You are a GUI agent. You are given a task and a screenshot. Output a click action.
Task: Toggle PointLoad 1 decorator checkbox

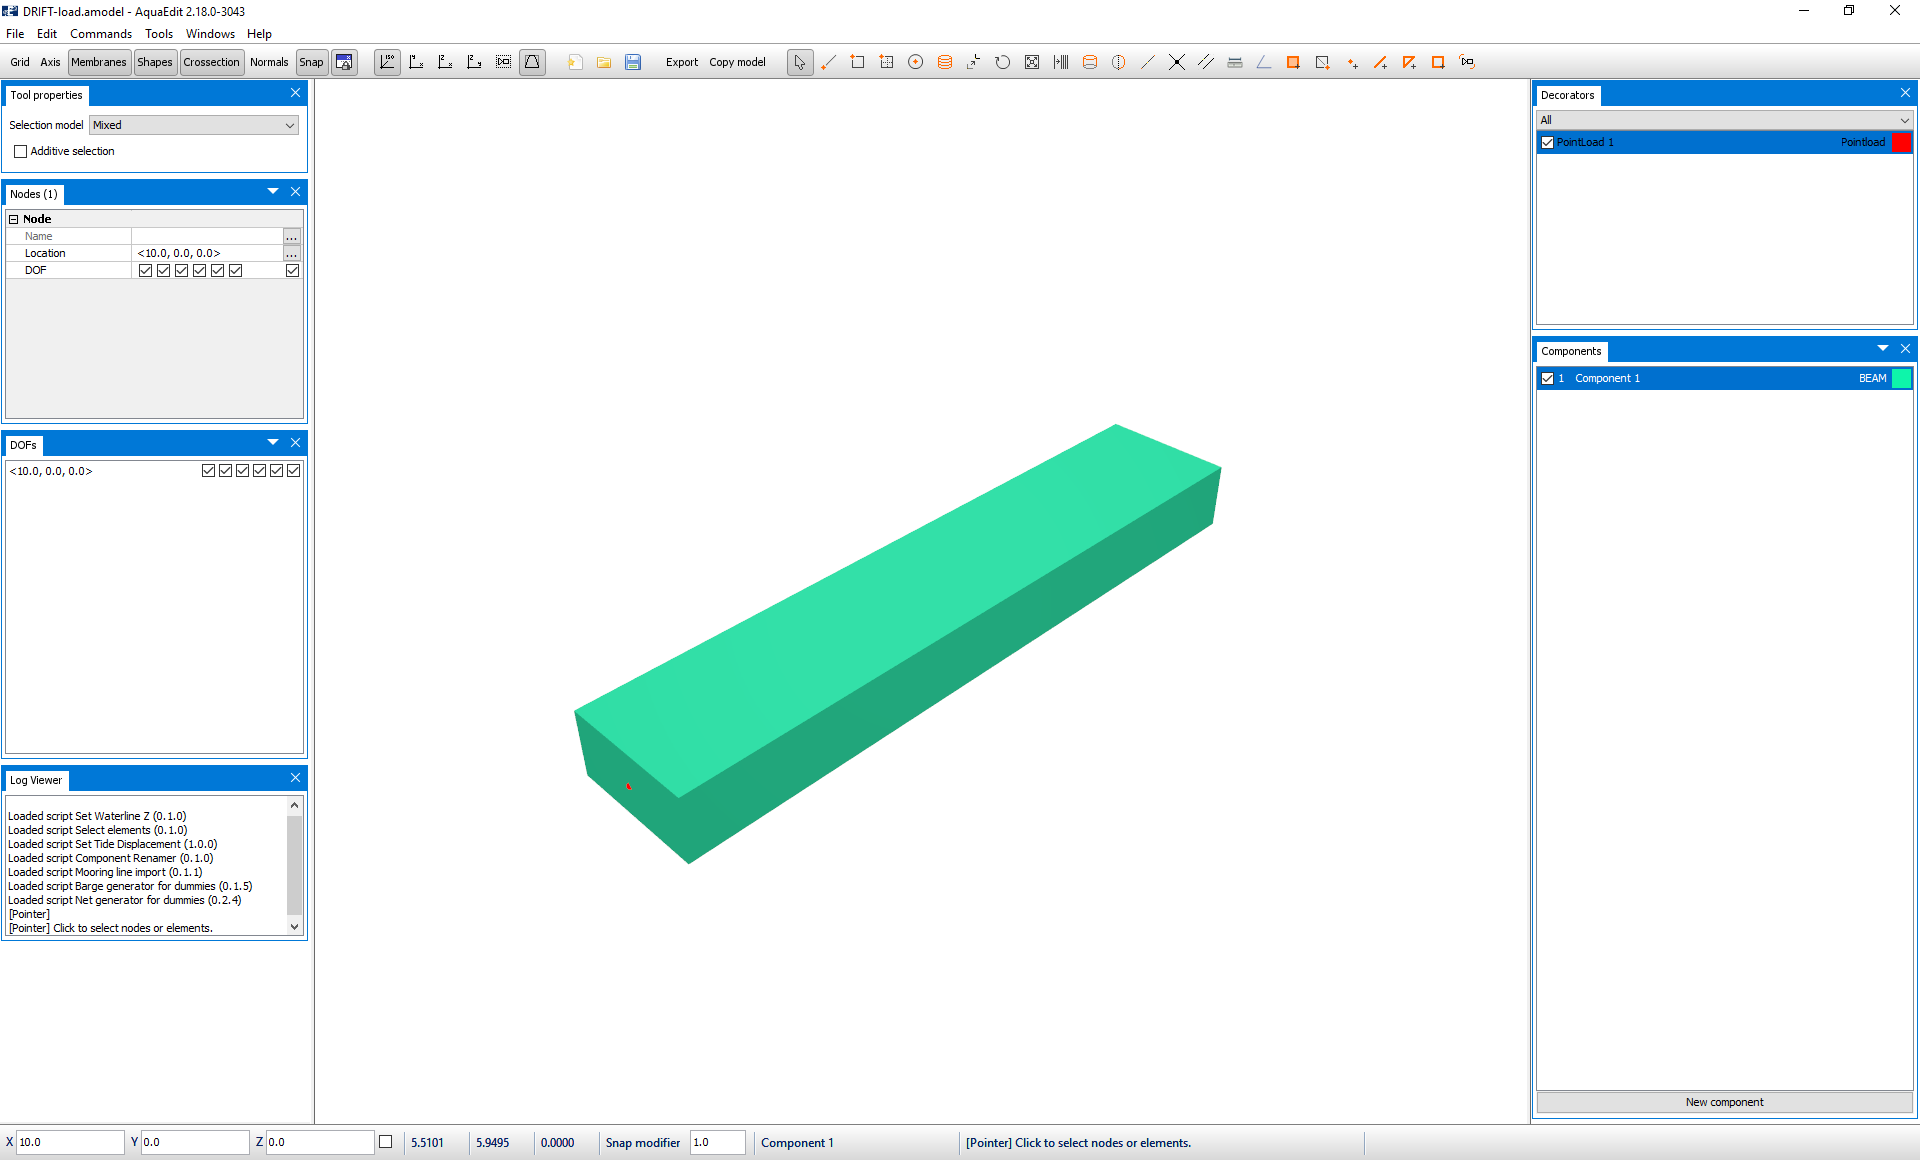pos(1548,142)
